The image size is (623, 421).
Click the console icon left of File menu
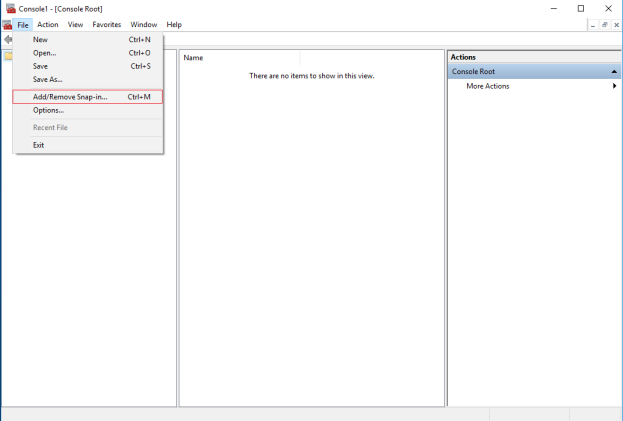(7, 24)
